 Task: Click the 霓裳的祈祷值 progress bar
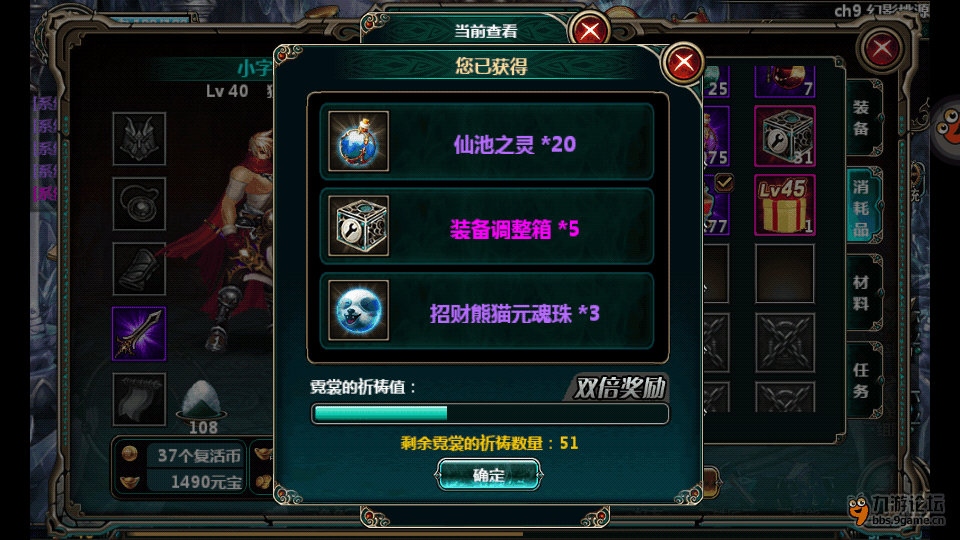pos(490,414)
